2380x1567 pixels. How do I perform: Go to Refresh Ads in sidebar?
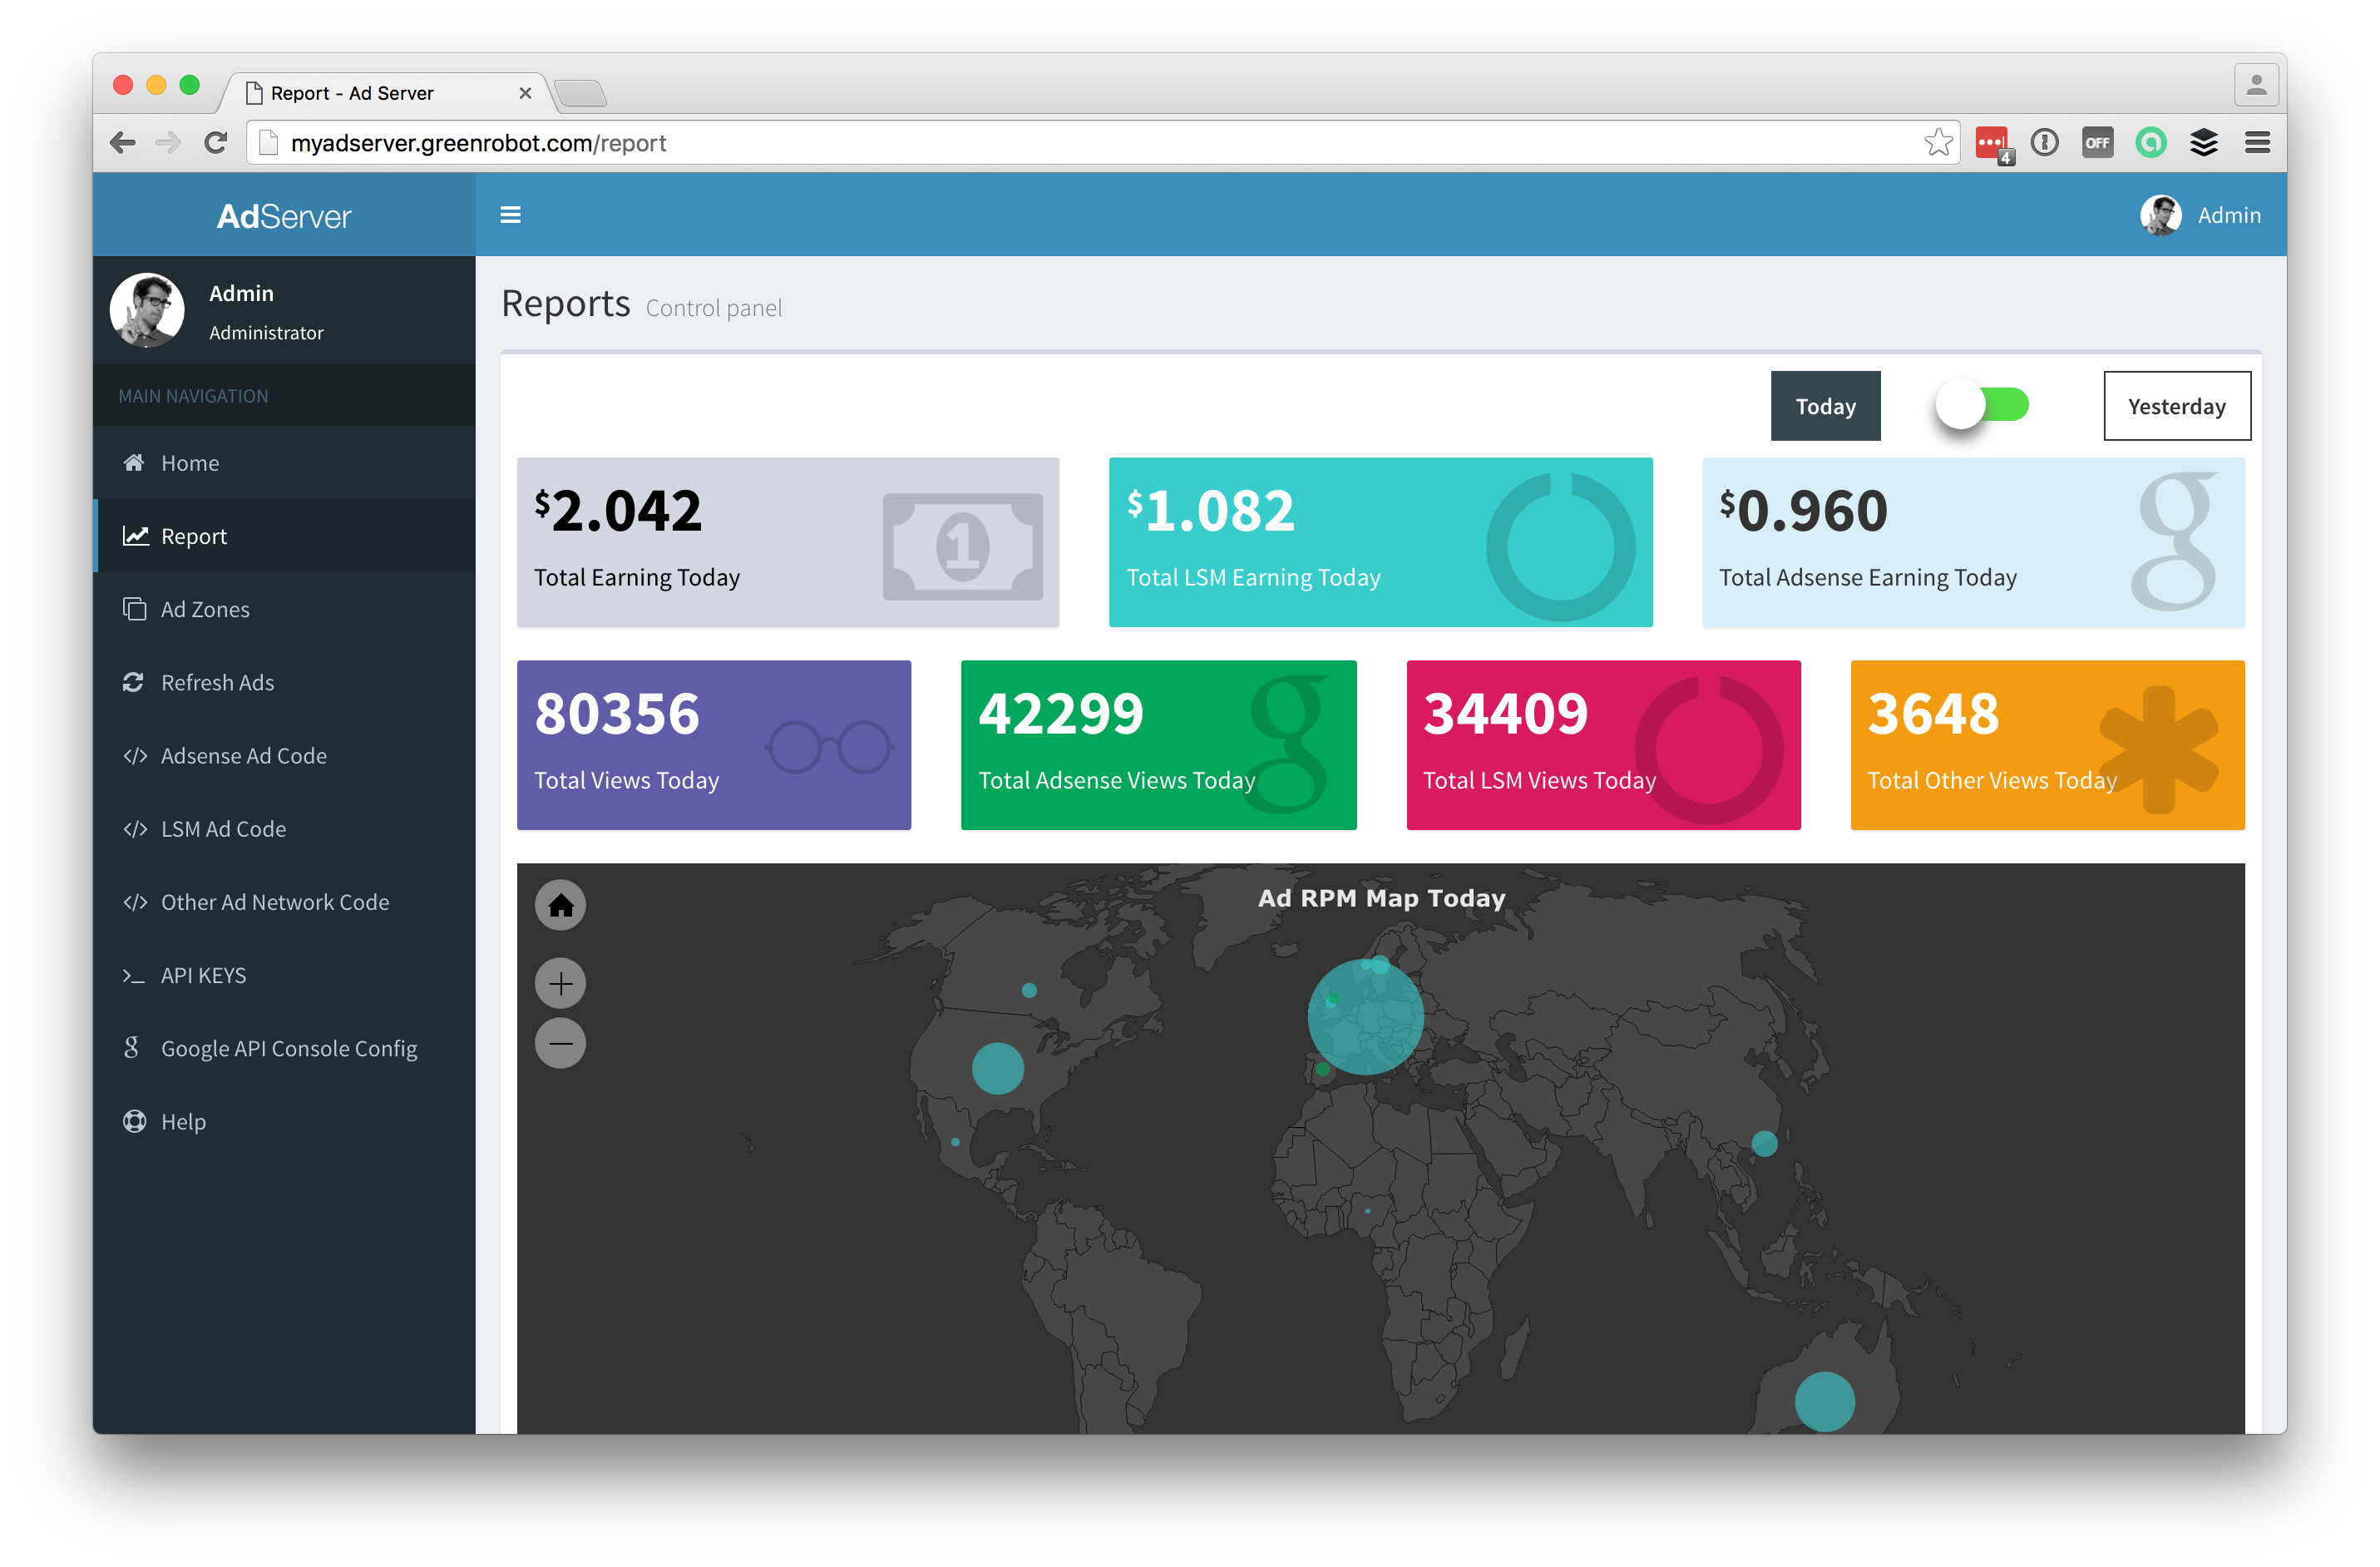(x=217, y=682)
